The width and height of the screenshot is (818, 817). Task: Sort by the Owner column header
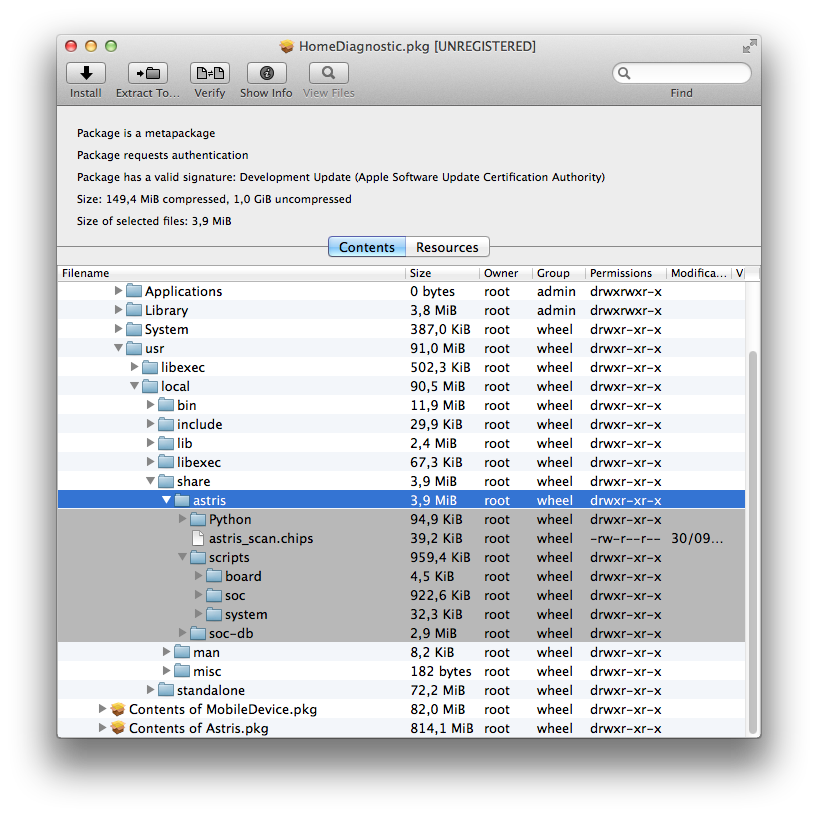506,273
